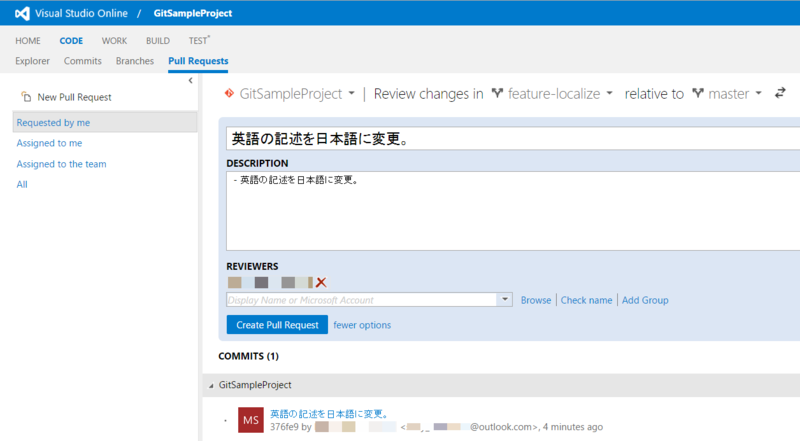This screenshot has width=800, height=441.
Task: Open the GitSampleProject repository dropdown
Action: pos(352,93)
